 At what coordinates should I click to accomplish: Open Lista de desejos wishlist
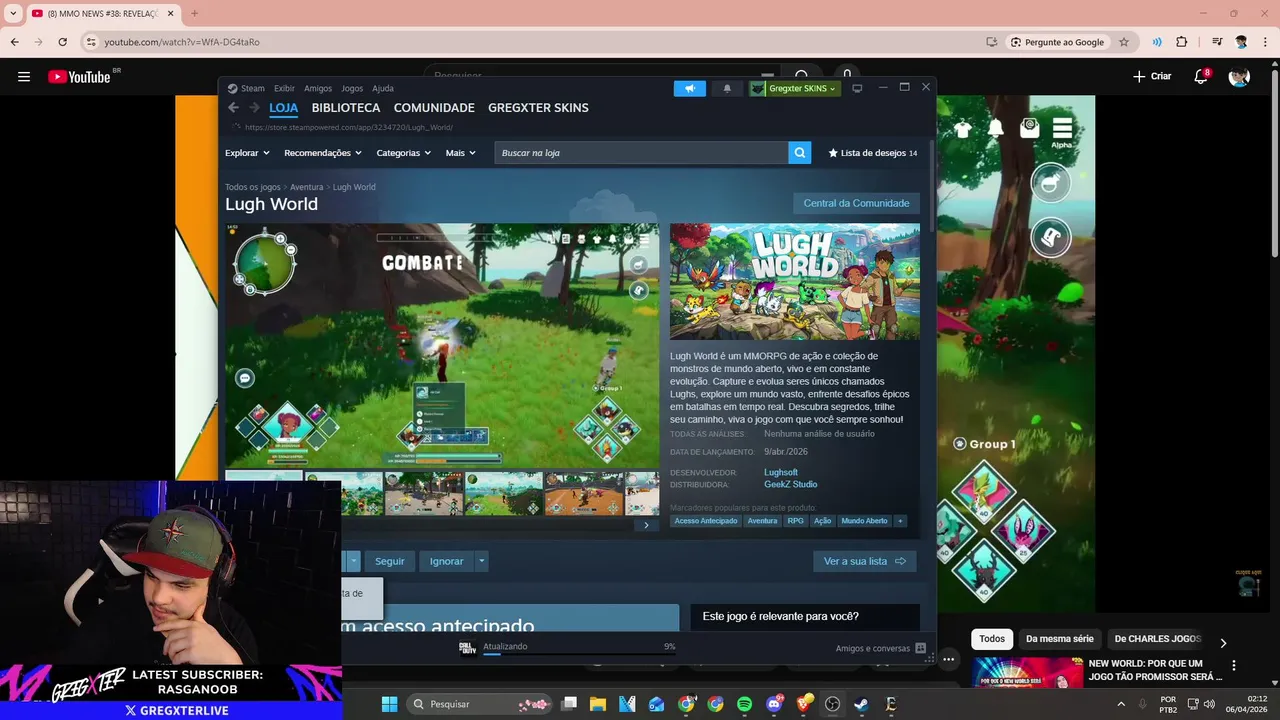click(x=872, y=153)
